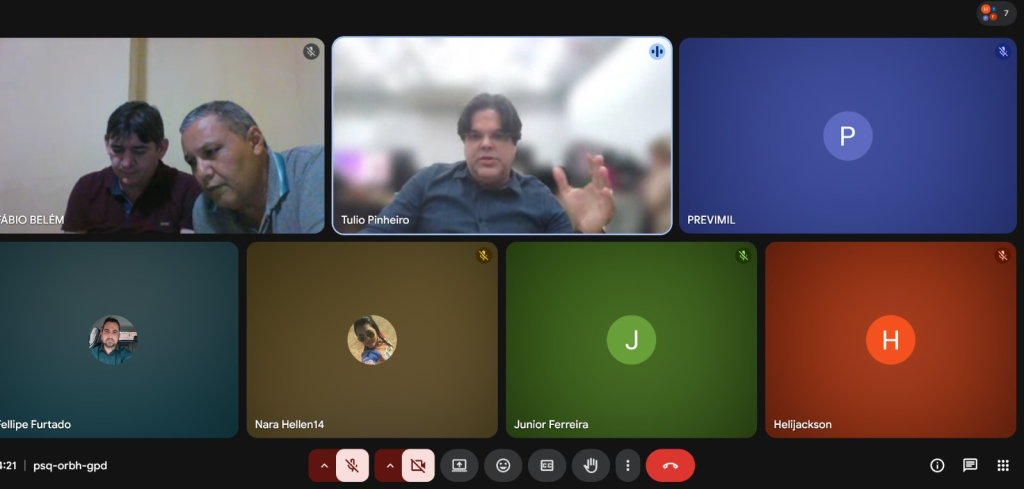Click Tulio Pinheiro speaking indicator icon
This screenshot has height=489, width=1024.
click(x=657, y=52)
